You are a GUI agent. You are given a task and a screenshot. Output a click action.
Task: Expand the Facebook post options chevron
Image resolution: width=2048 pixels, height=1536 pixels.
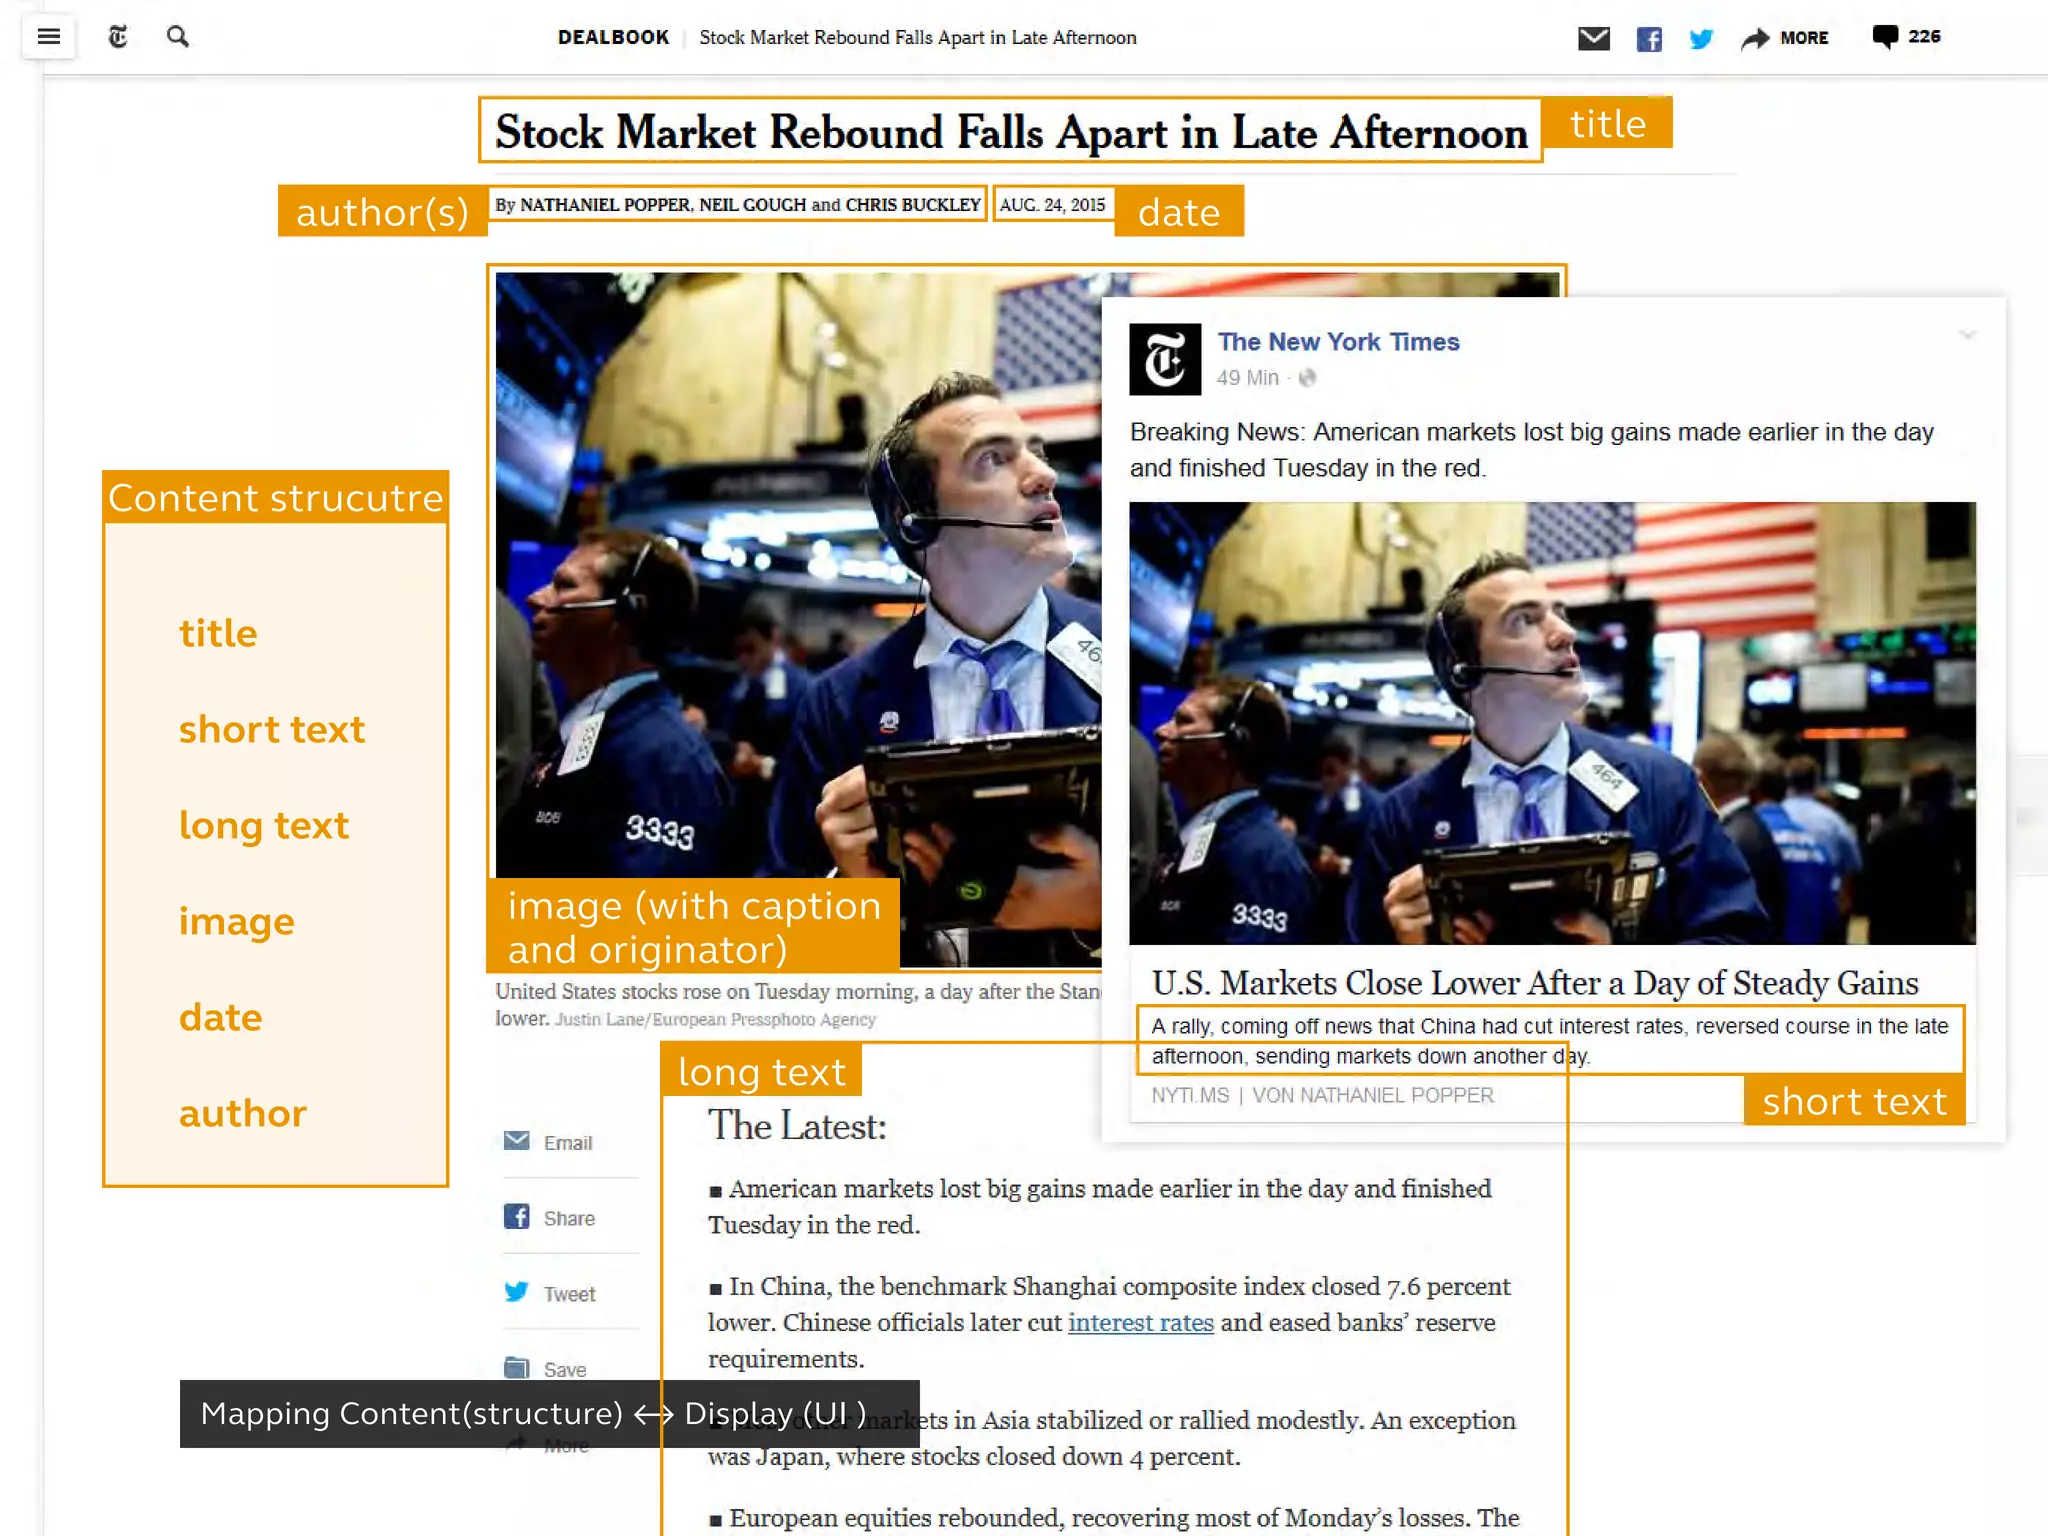pyautogui.click(x=1966, y=335)
